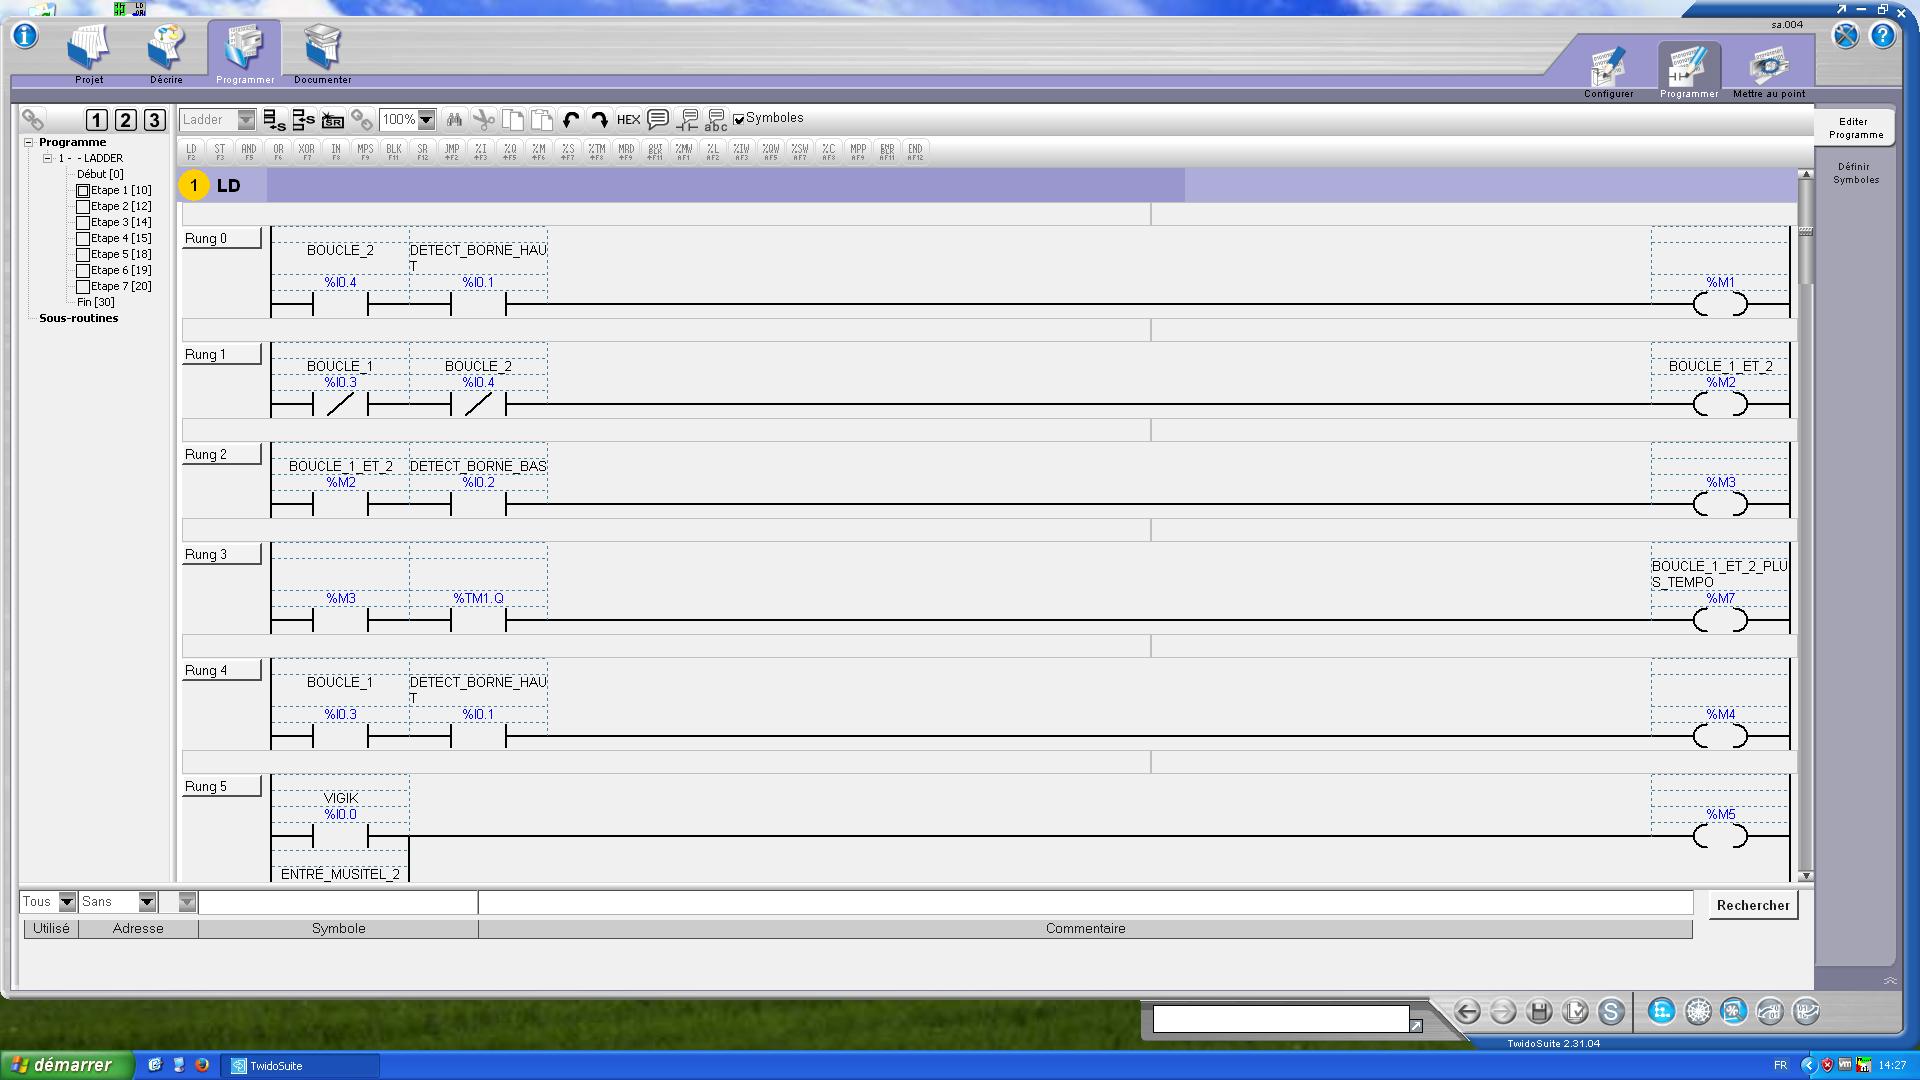This screenshot has height=1080, width=1920.
Task: Click the scissors cut icon
Action: point(484,120)
